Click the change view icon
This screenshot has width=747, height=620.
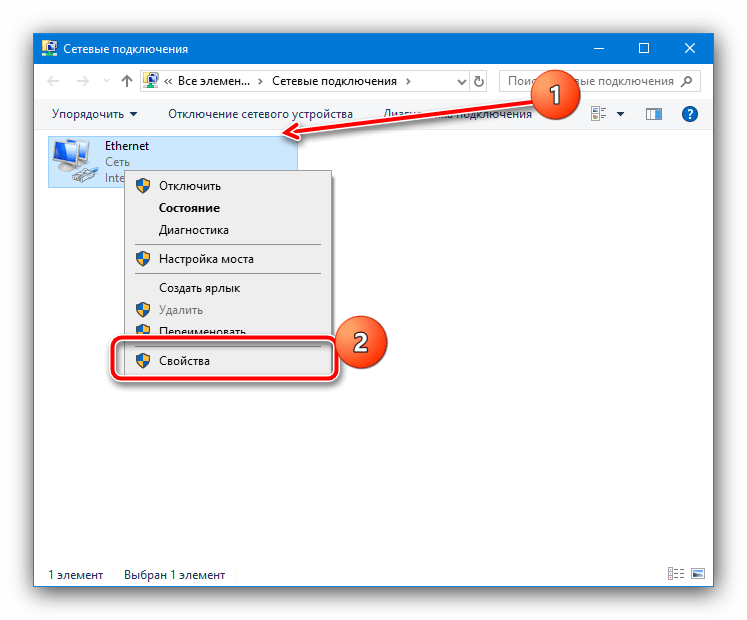(598, 114)
